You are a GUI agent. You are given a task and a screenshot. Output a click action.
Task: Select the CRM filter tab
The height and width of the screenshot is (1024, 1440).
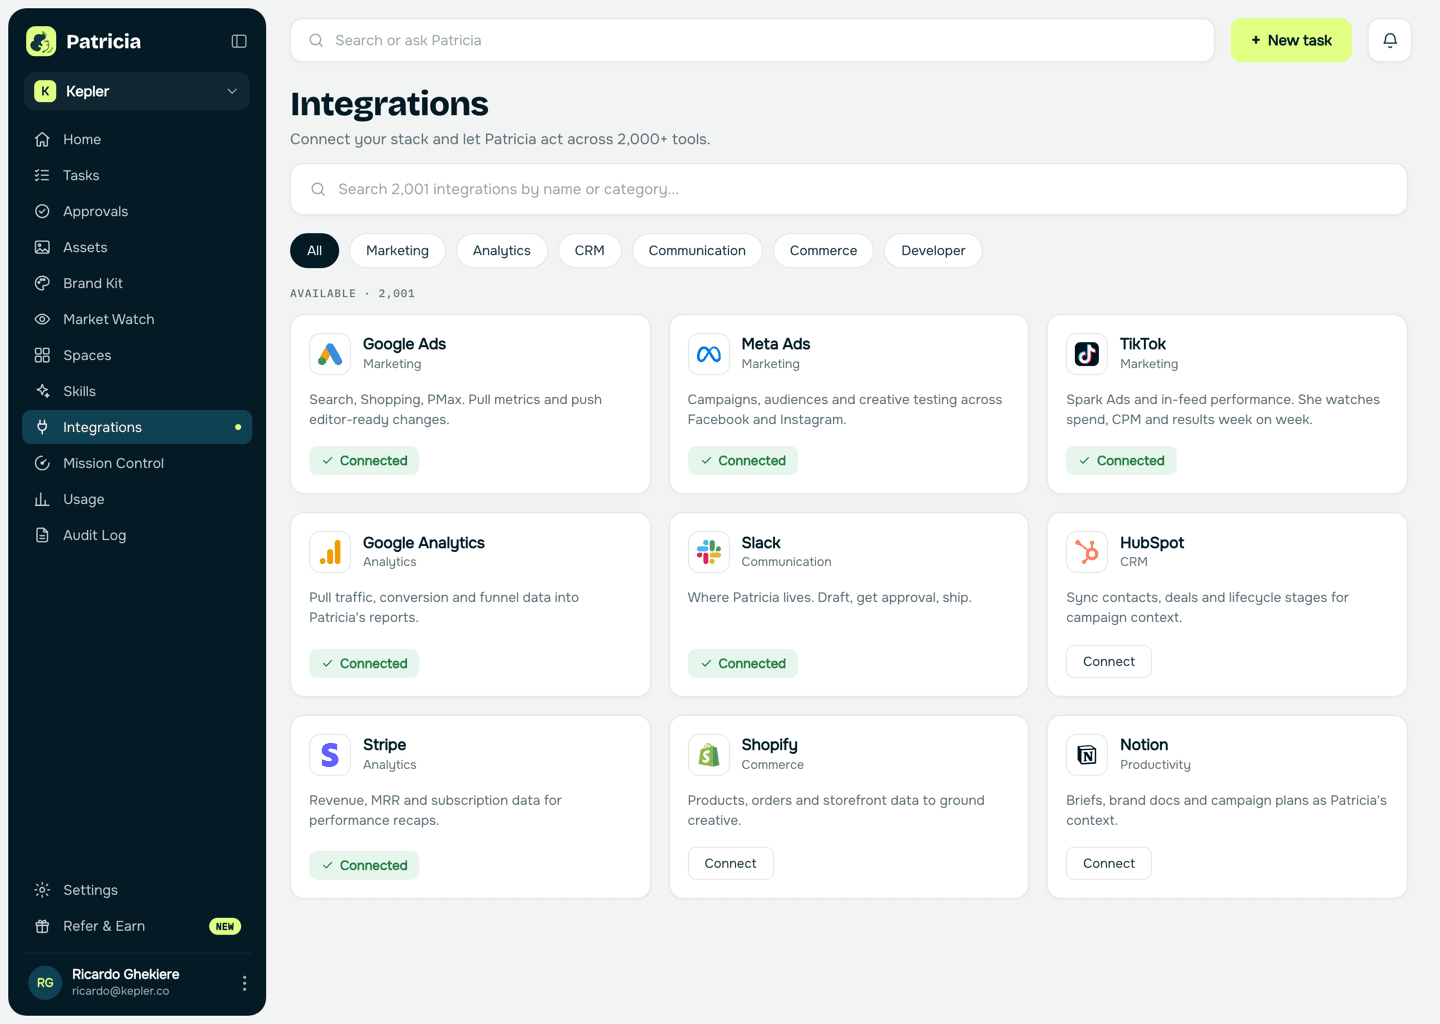click(x=590, y=251)
